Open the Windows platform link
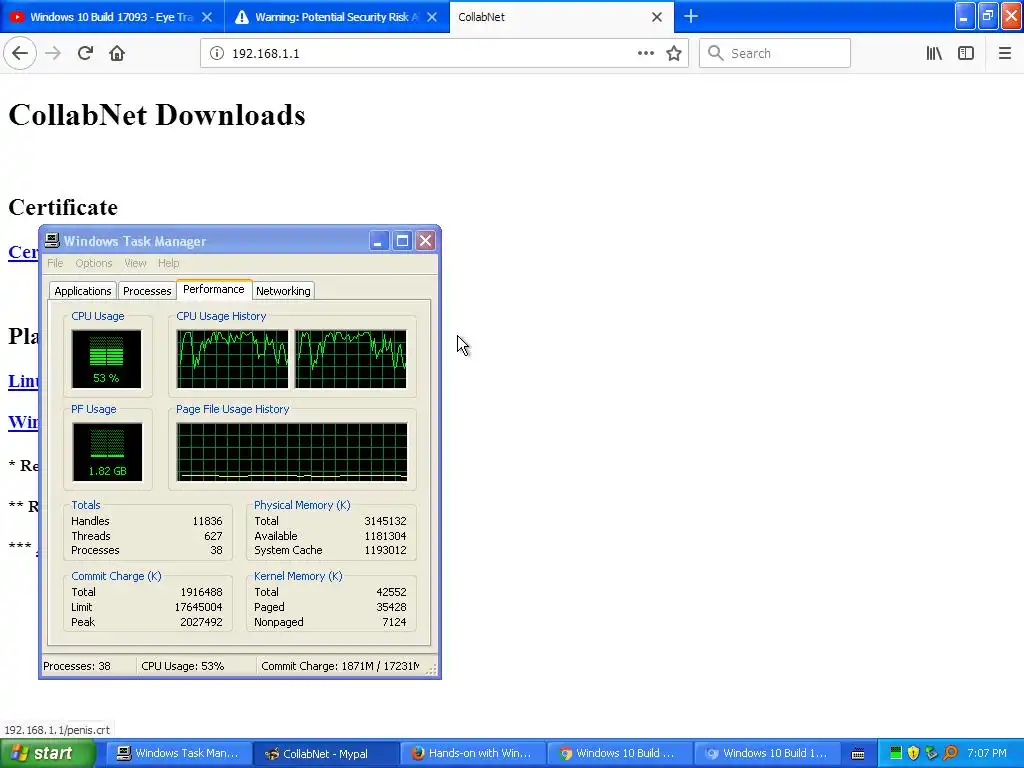The image size is (1024, 768). [23, 422]
